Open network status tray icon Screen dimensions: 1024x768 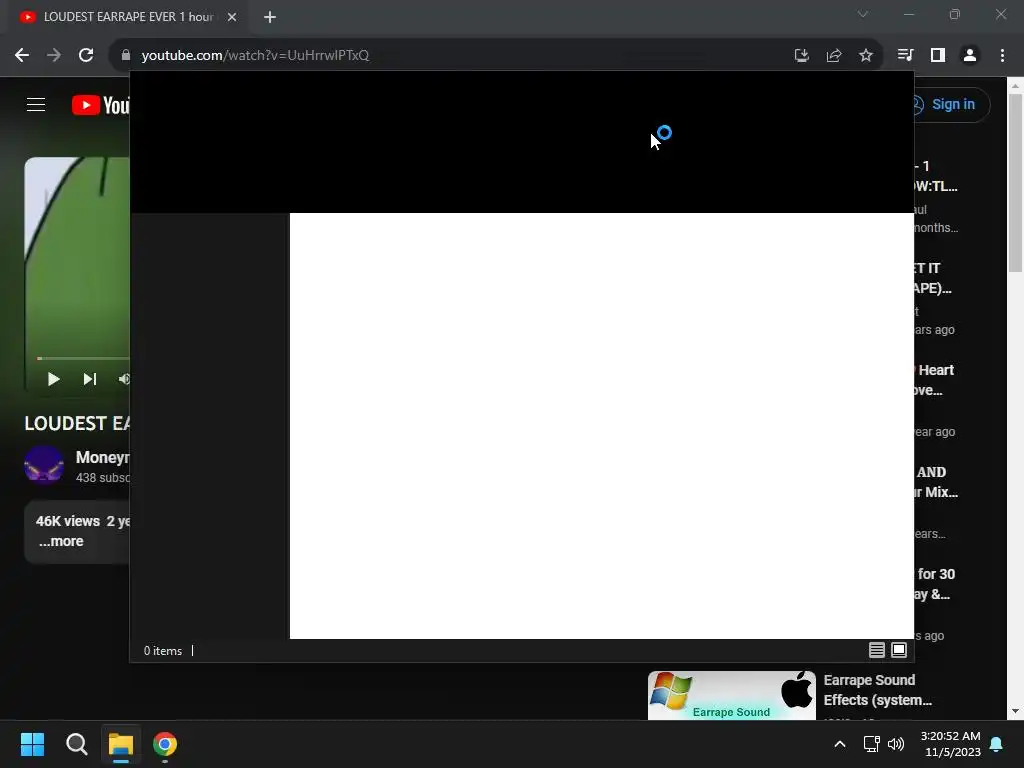pyautogui.click(x=871, y=744)
